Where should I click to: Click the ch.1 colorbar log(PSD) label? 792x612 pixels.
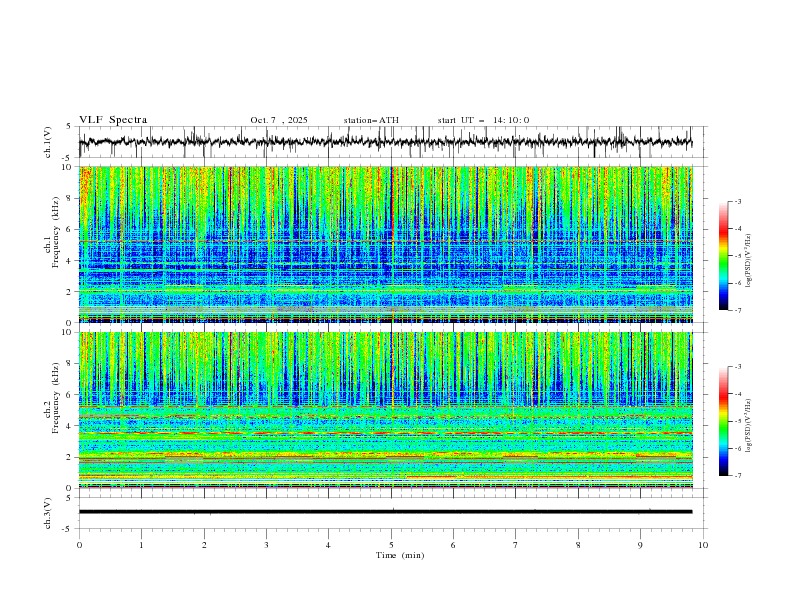tap(749, 261)
